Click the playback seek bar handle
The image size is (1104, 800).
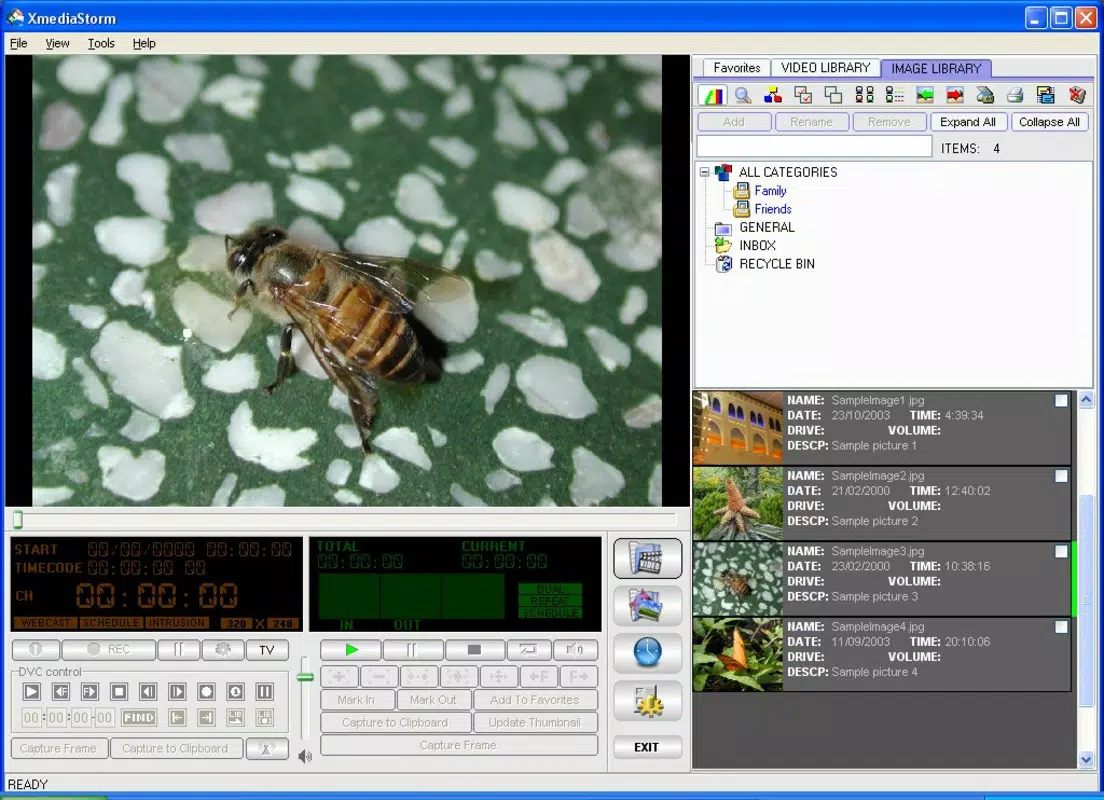18,520
